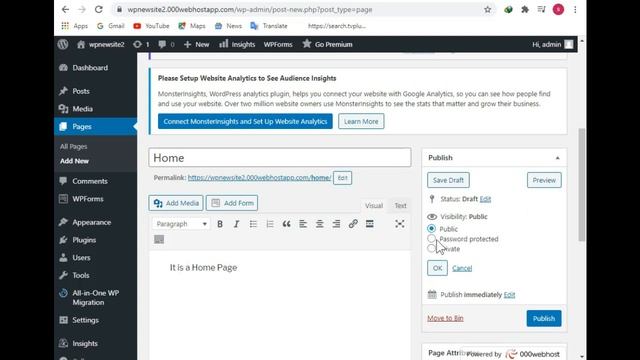Select the Public visibility option
Screen dimensions: 640x360
coord(431,229)
